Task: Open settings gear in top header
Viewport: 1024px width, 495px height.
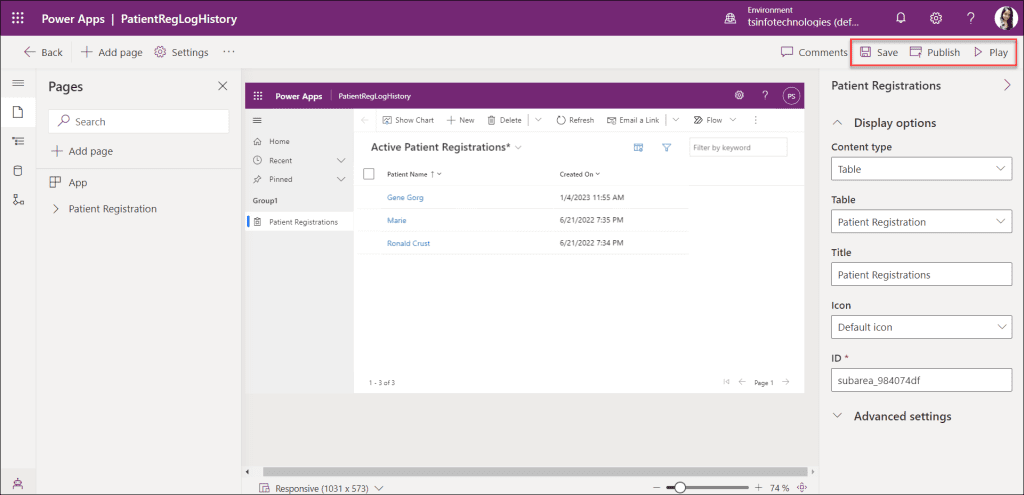Action: click(935, 18)
